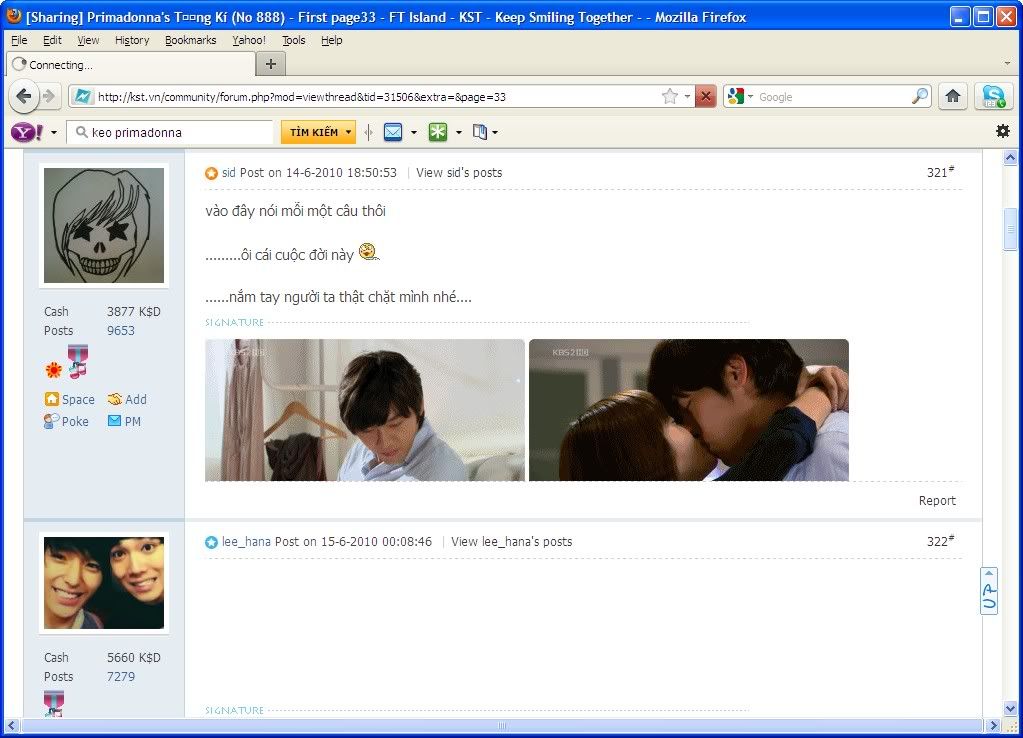Open a new tab with plus button
This screenshot has height=738, width=1023.
[271, 64]
